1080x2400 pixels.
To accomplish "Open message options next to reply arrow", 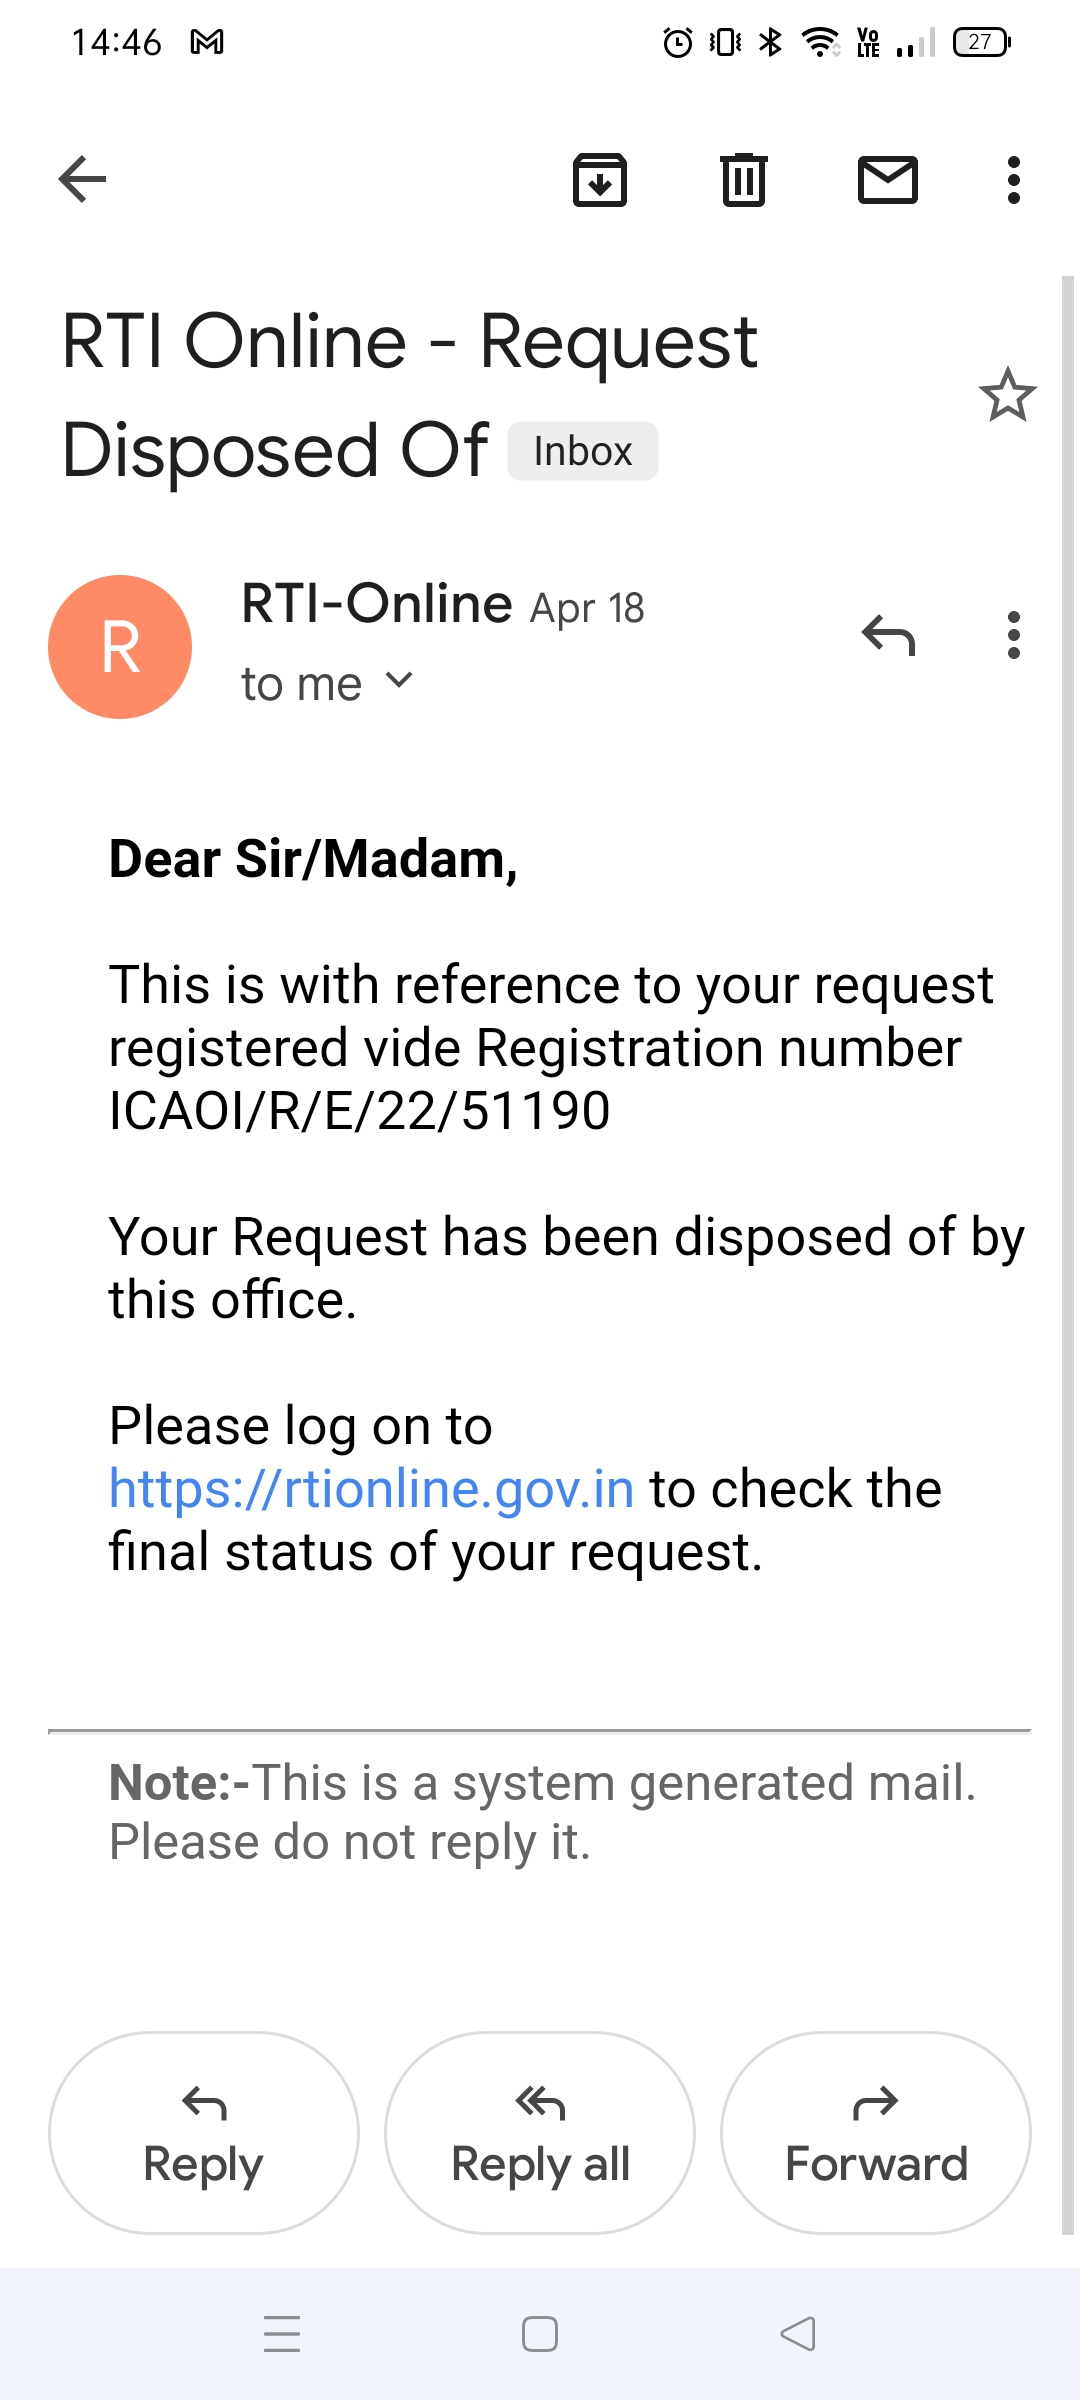I will pyautogui.click(x=1013, y=635).
